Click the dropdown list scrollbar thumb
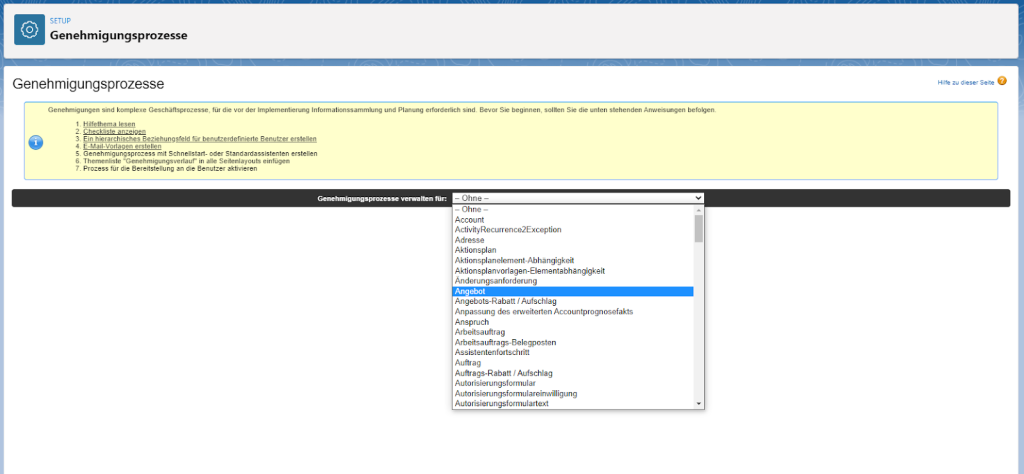This screenshot has height=474, width=1024. pyautogui.click(x=699, y=229)
